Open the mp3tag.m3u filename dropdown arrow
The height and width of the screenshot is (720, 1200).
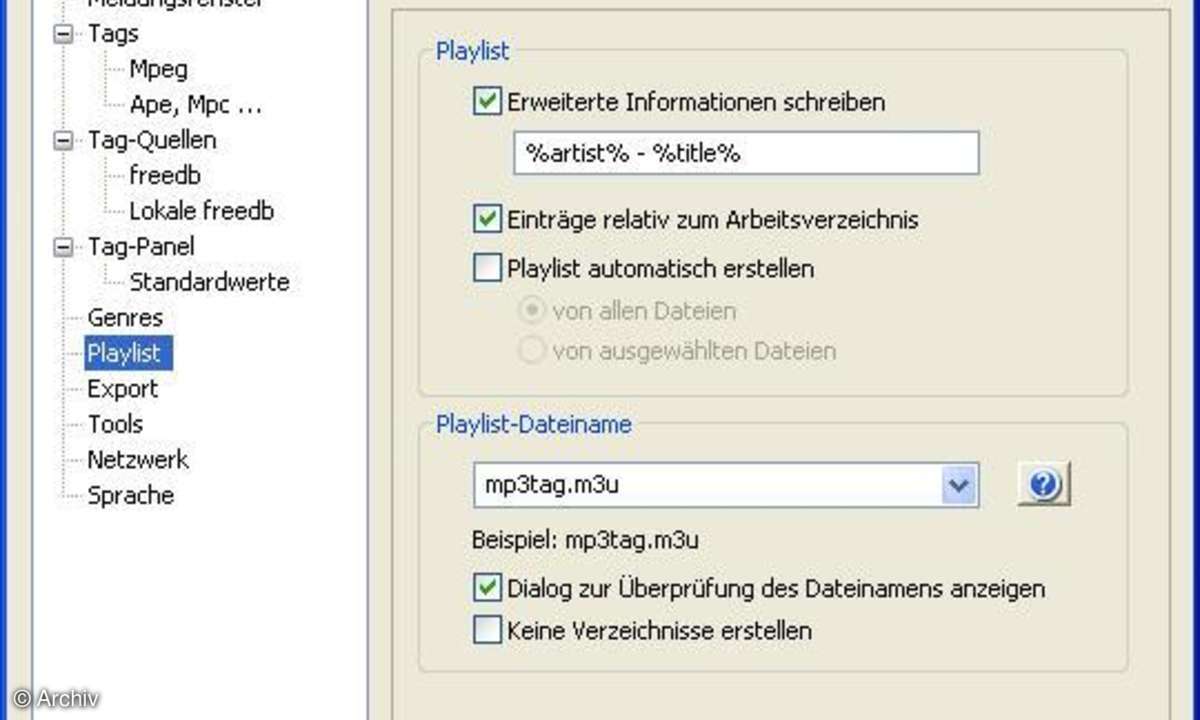point(959,486)
